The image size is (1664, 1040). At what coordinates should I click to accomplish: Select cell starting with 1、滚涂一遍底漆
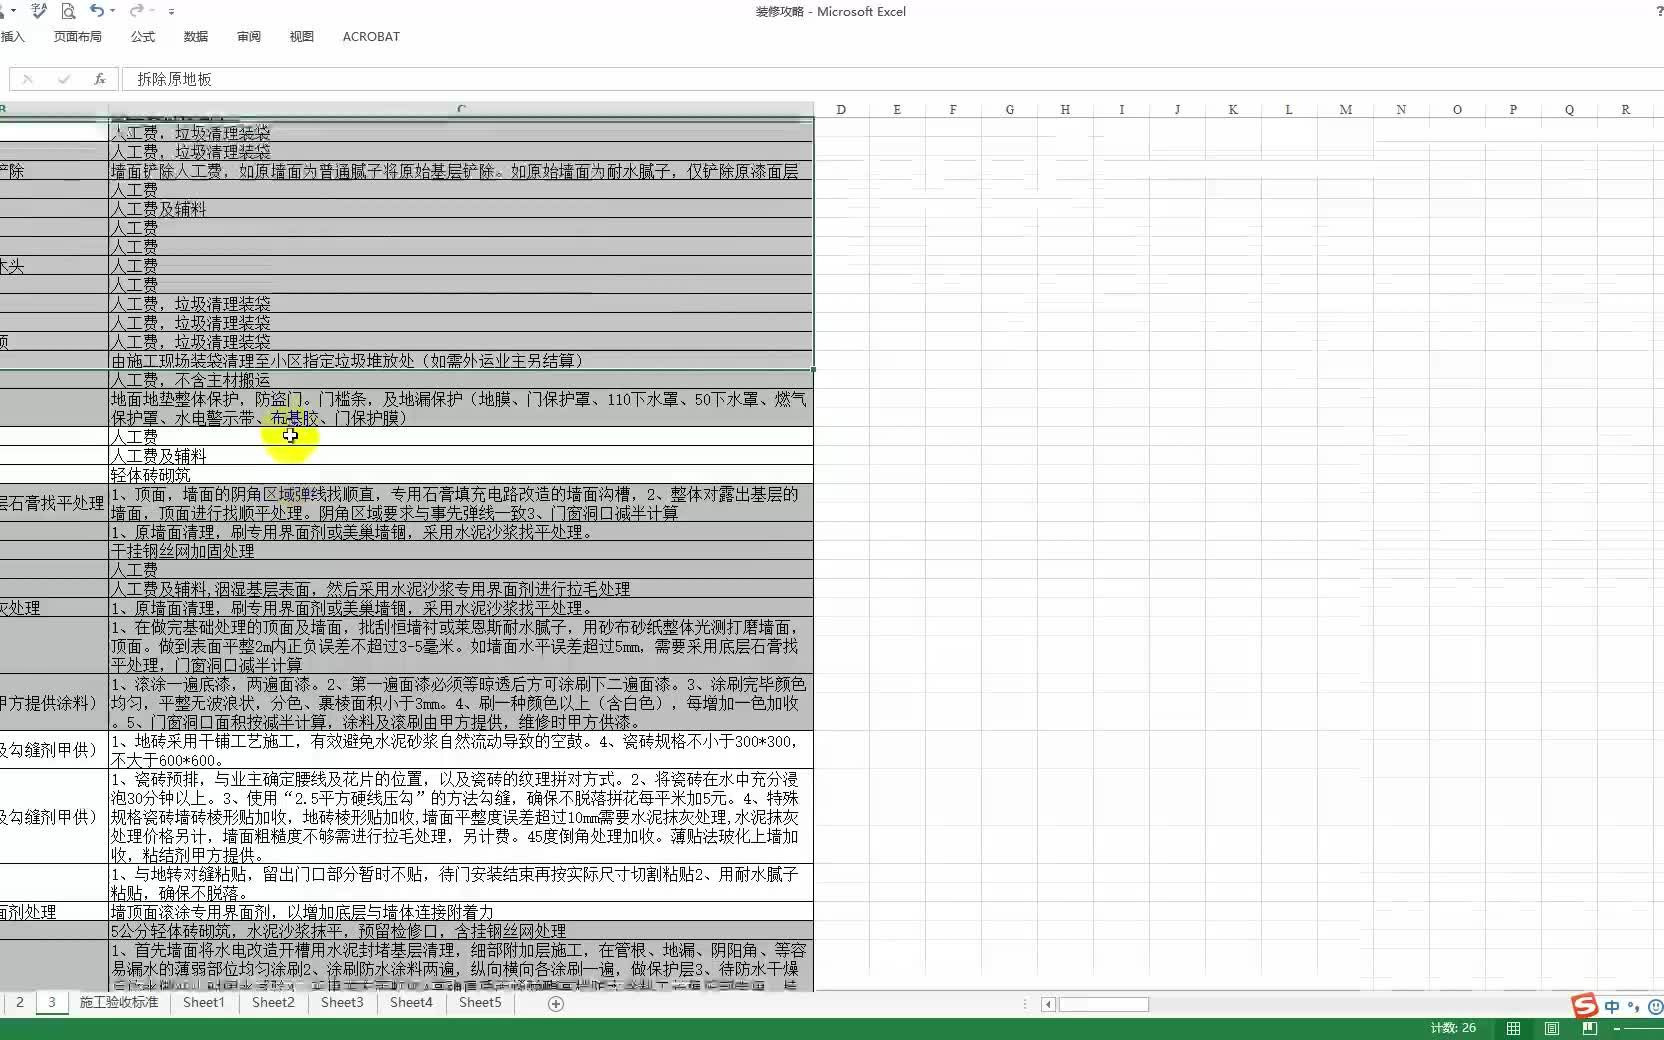tap(461, 703)
